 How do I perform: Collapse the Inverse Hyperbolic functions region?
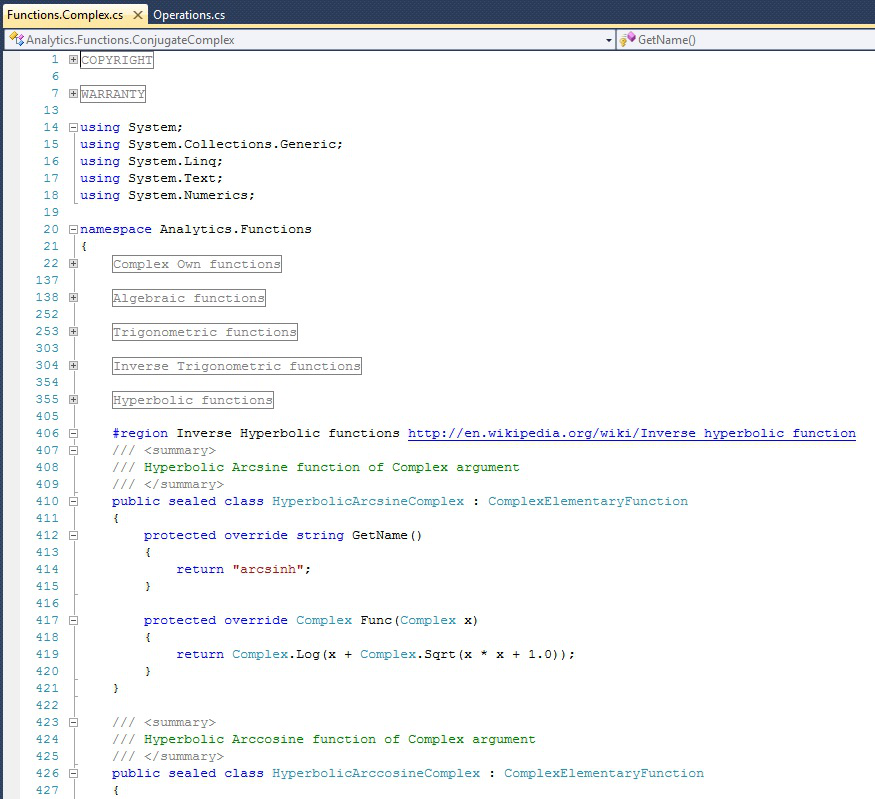(x=73, y=434)
